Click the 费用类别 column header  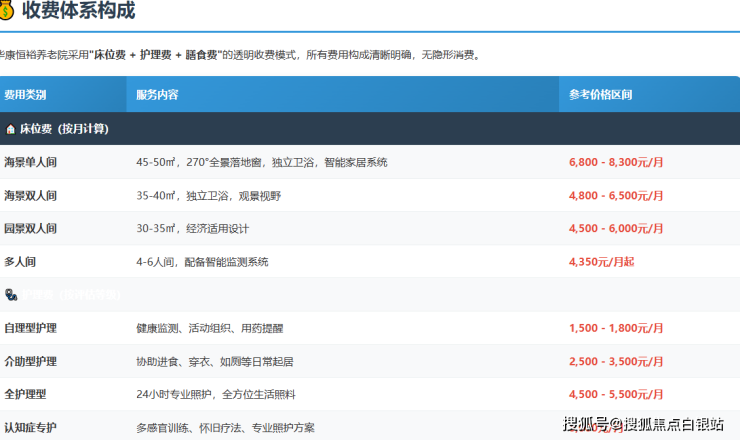[x=25, y=95]
